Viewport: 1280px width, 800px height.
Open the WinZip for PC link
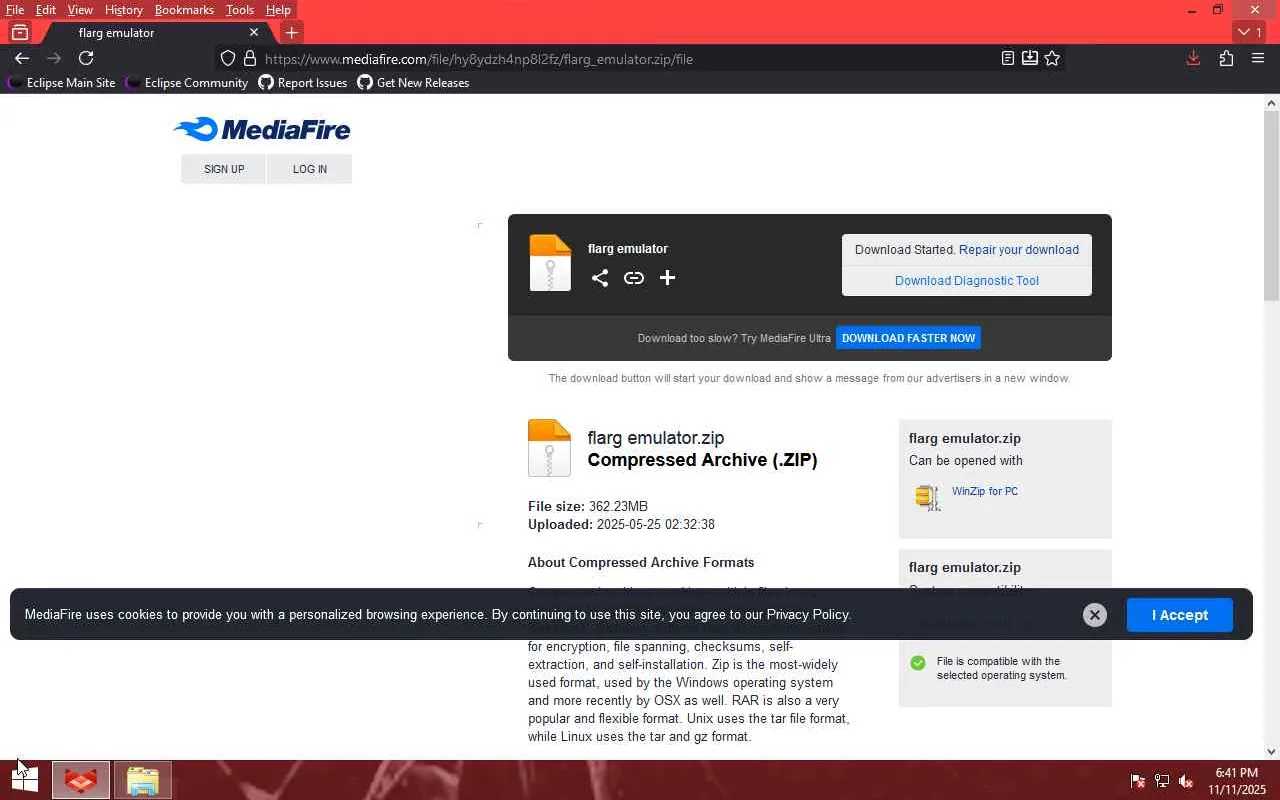tap(985, 491)
